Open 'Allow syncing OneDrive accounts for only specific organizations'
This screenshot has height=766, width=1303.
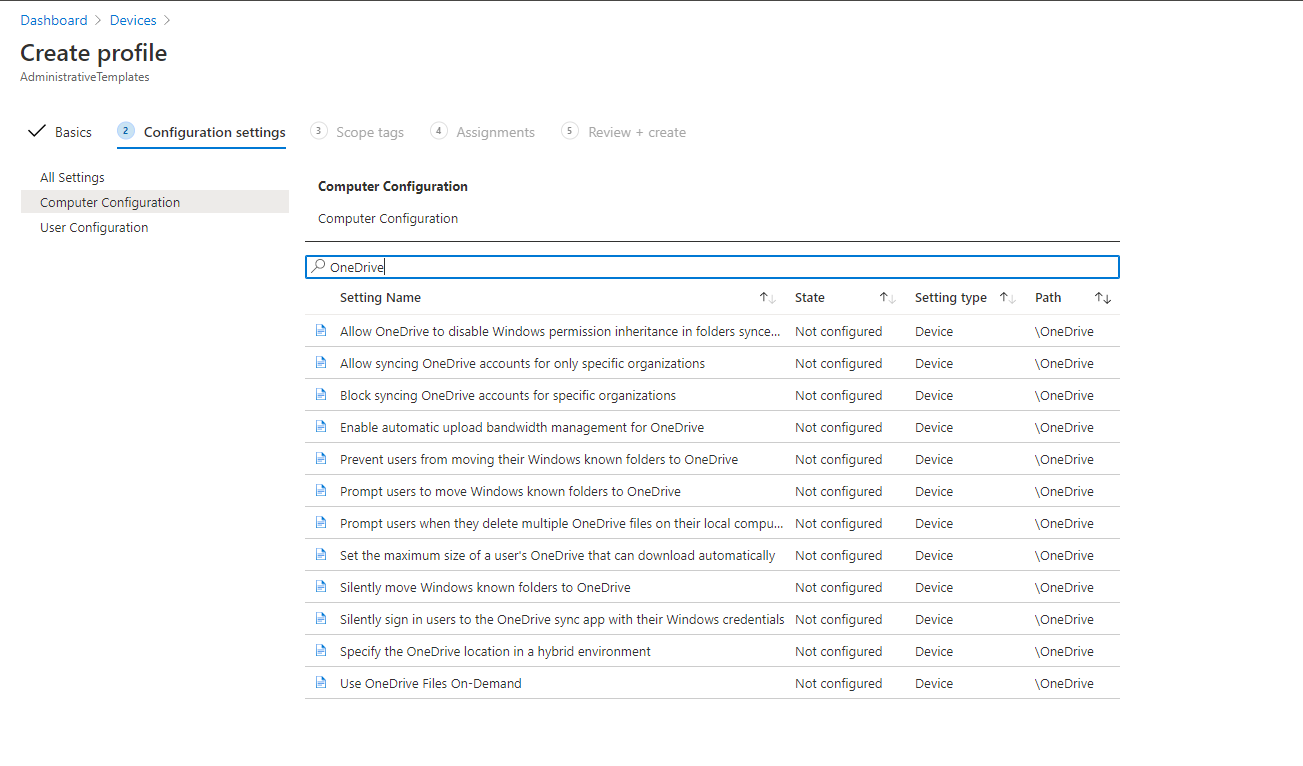(522, 363)
